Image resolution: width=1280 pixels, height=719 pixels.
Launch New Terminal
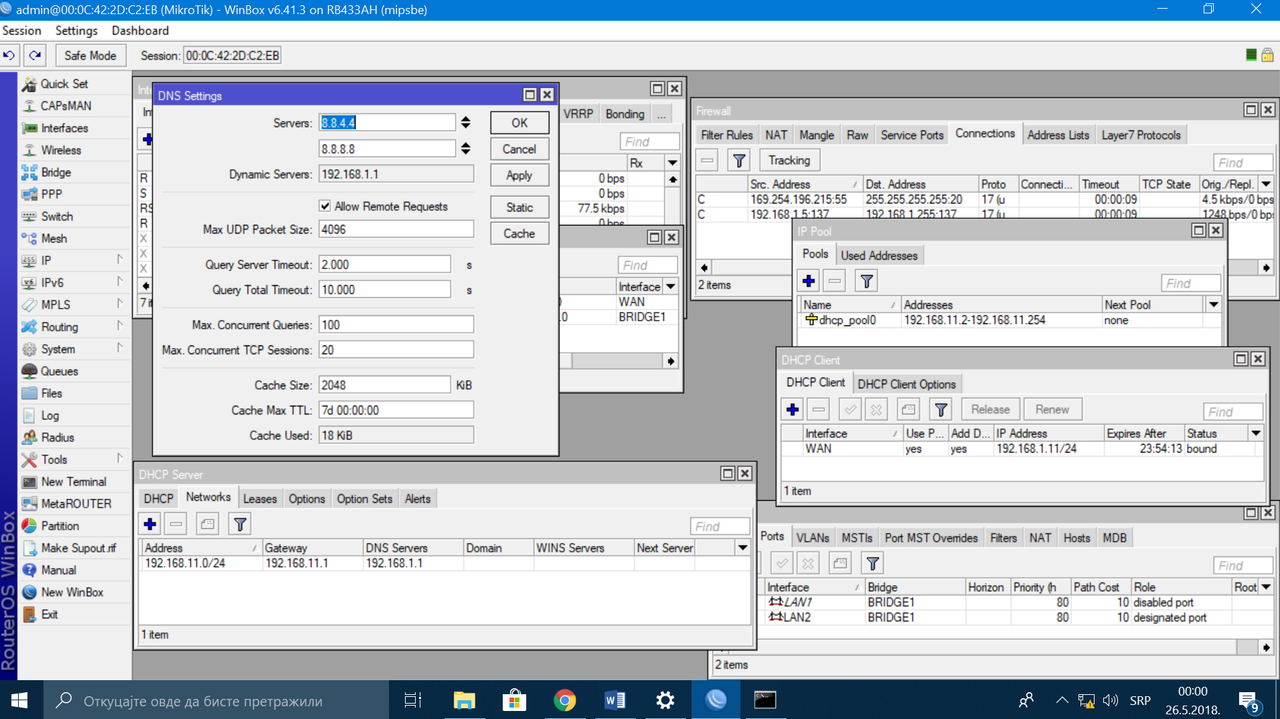(73, 481)
